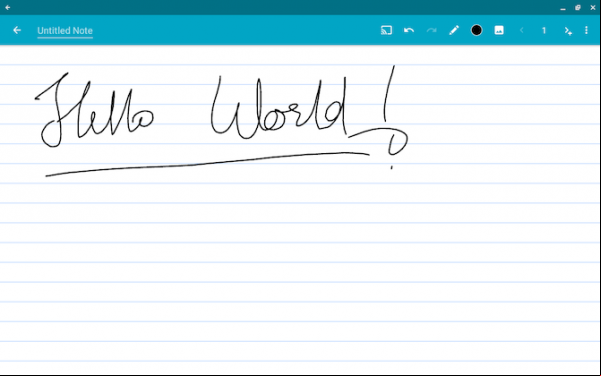This screenshot has width=601, height=376.
Task: Restore down the note window
Action: click(578, 7)
